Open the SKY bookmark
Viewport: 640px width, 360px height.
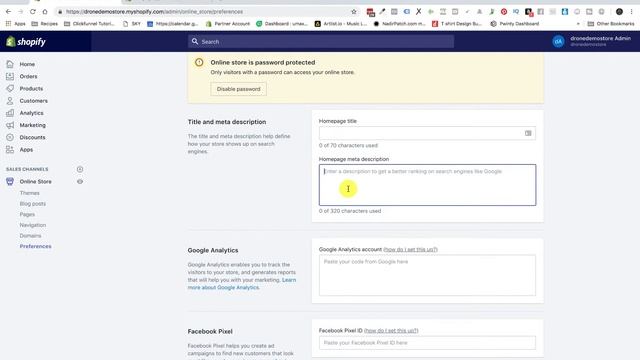(132, 24)
